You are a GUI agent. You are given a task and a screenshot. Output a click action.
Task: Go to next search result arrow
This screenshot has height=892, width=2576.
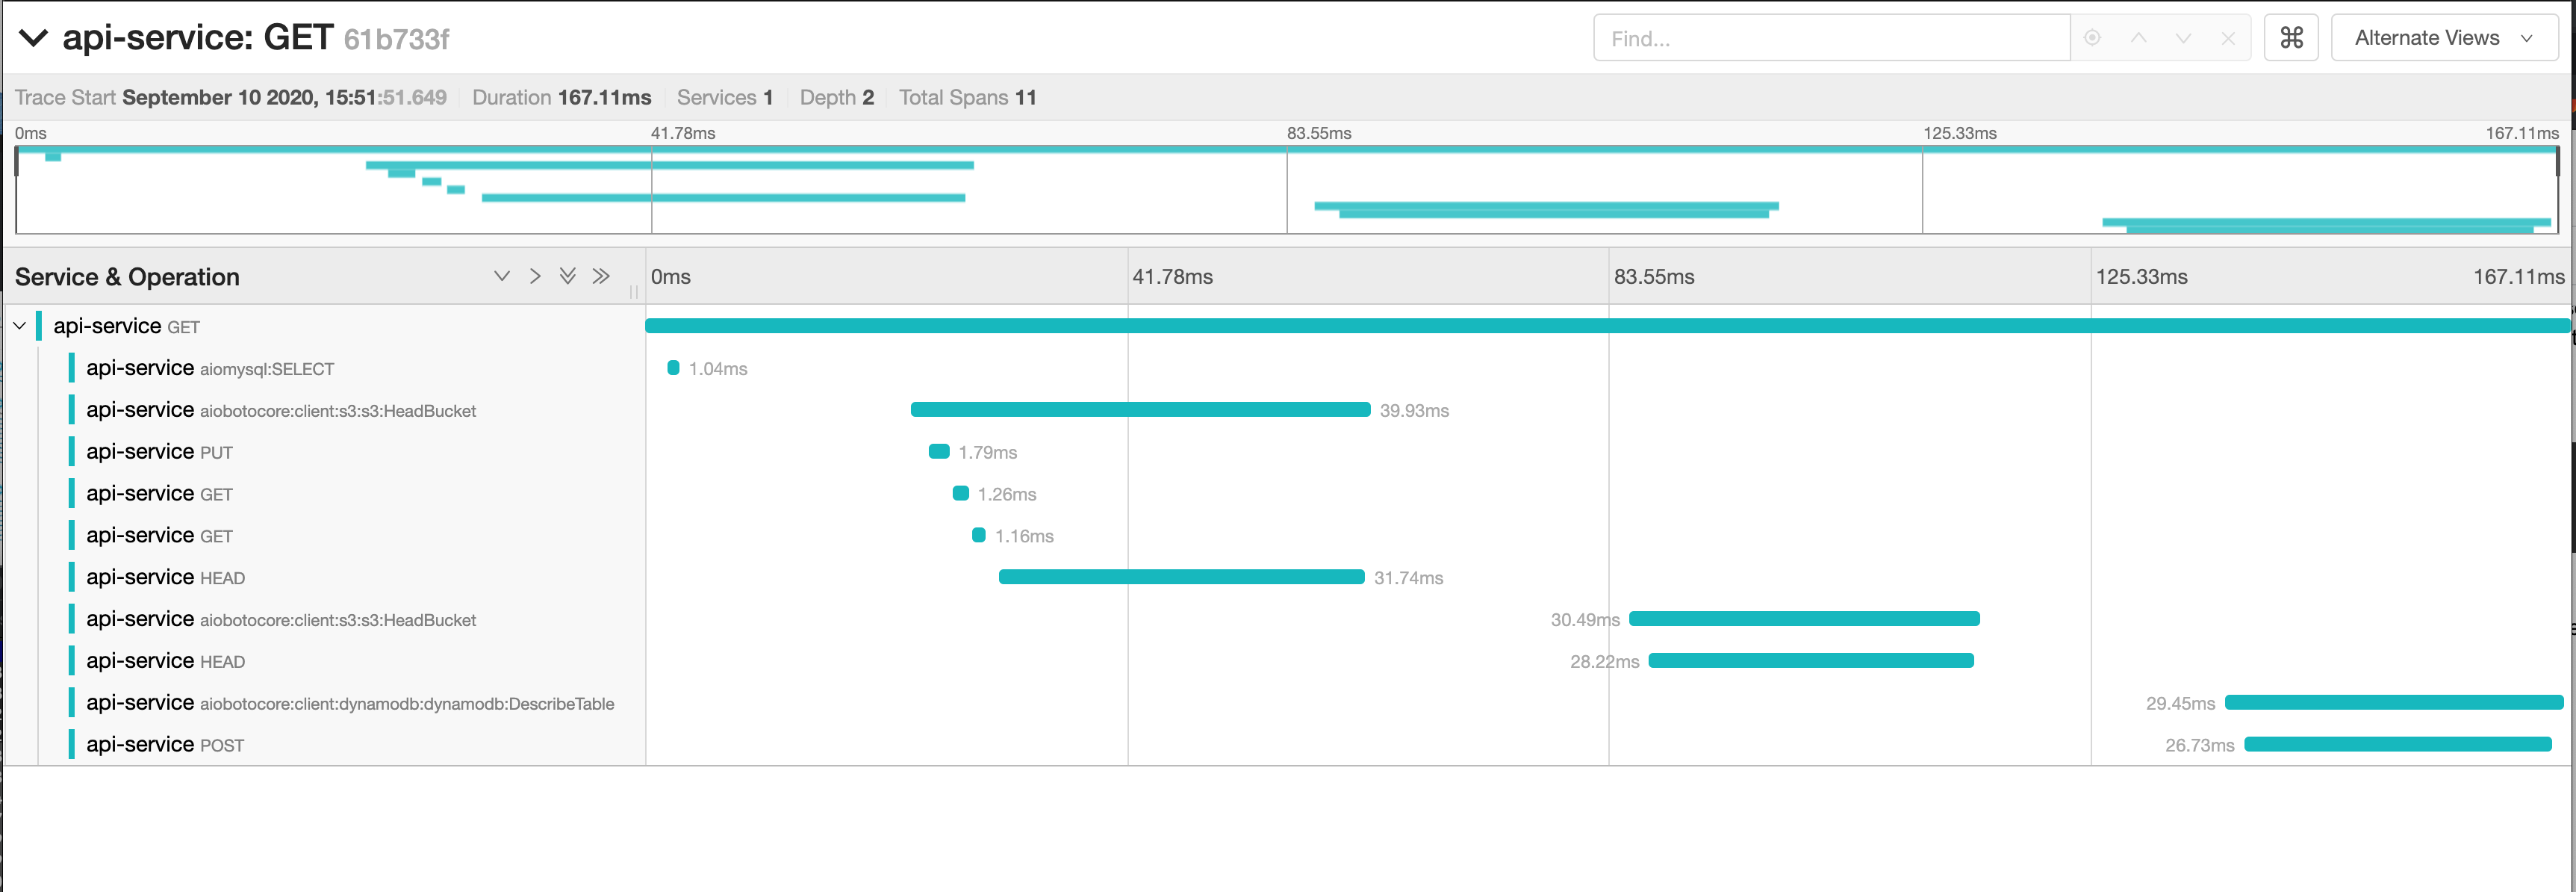[x=2183, y=38]
